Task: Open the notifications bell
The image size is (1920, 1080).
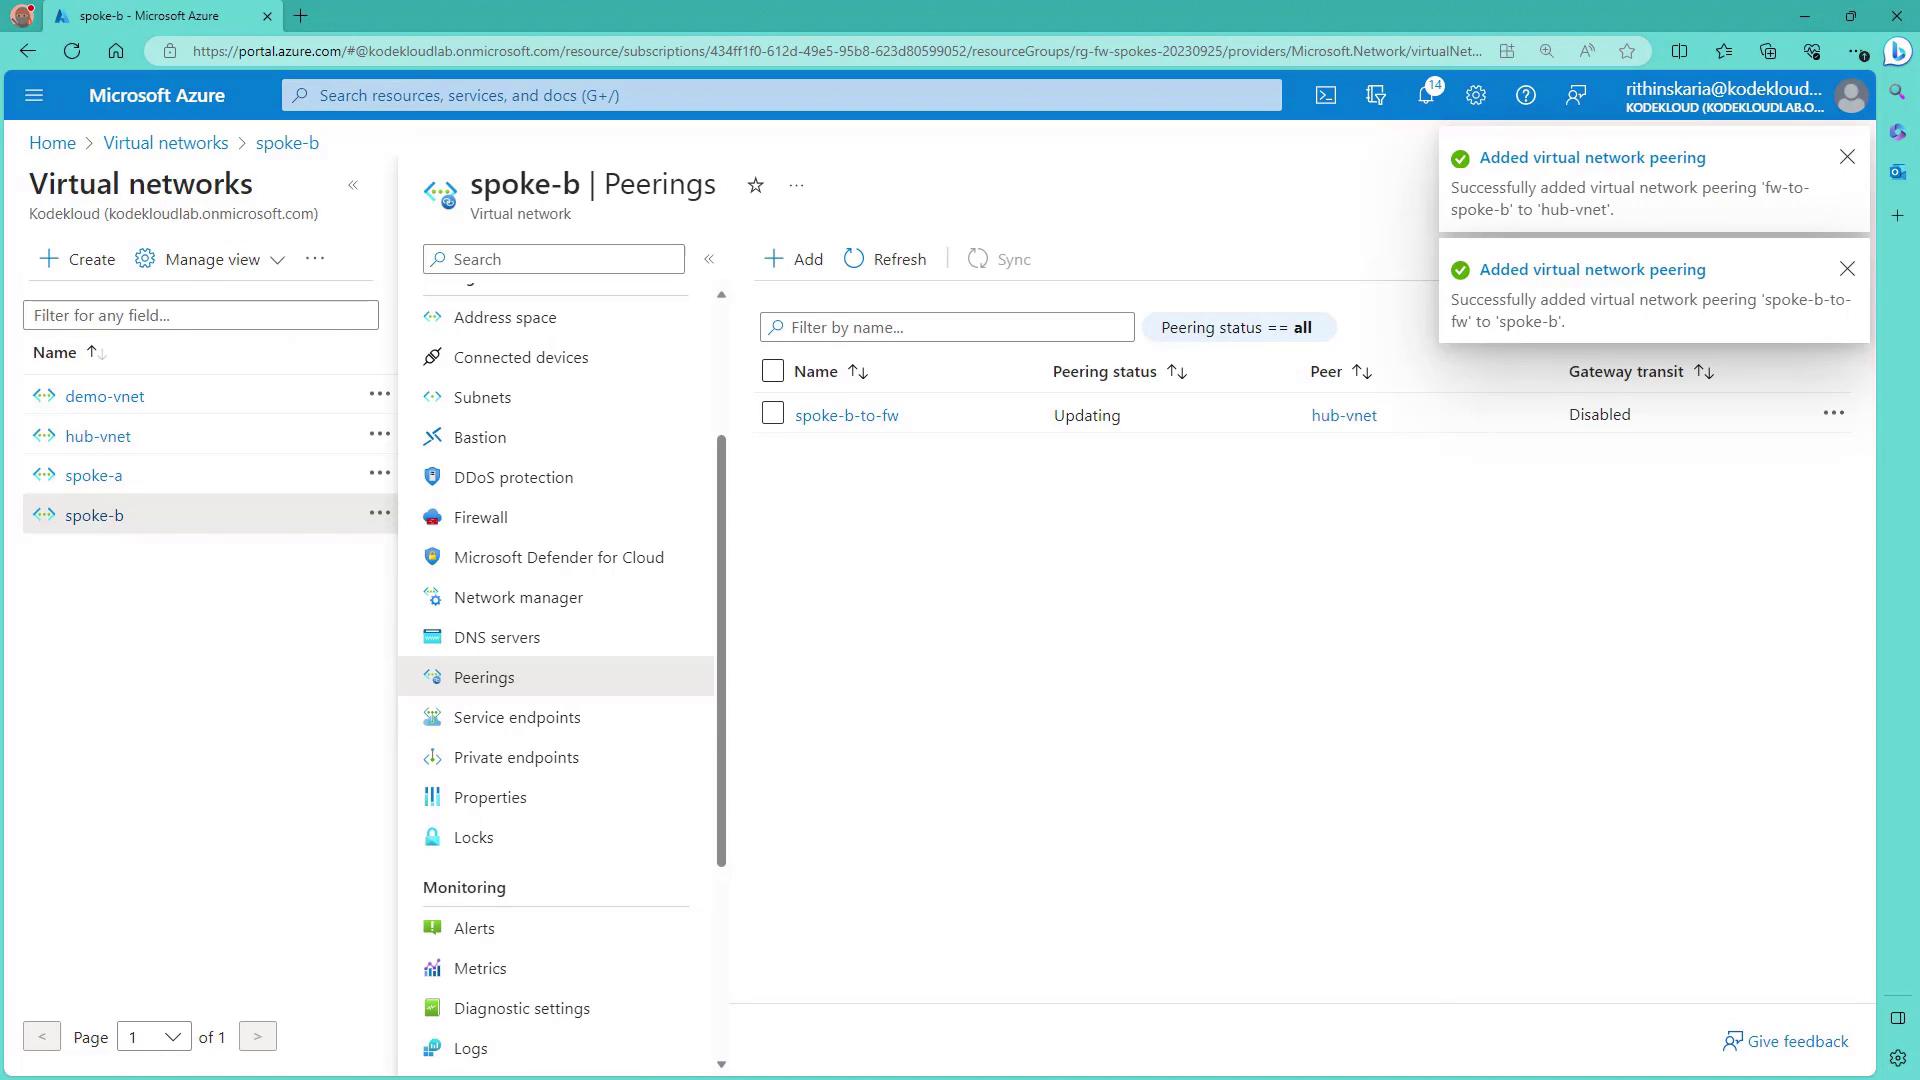Action: [x=1426, y=95]
